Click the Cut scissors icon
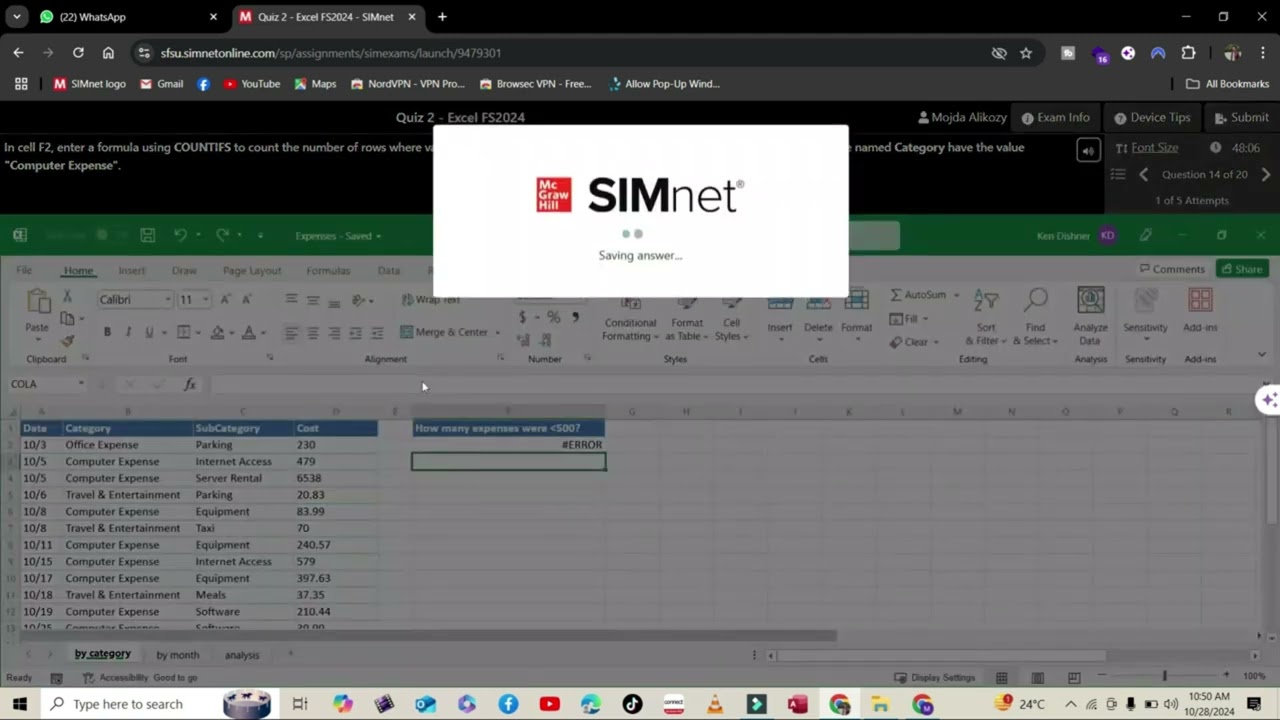 pyautogui.click(x=67, y=297)
